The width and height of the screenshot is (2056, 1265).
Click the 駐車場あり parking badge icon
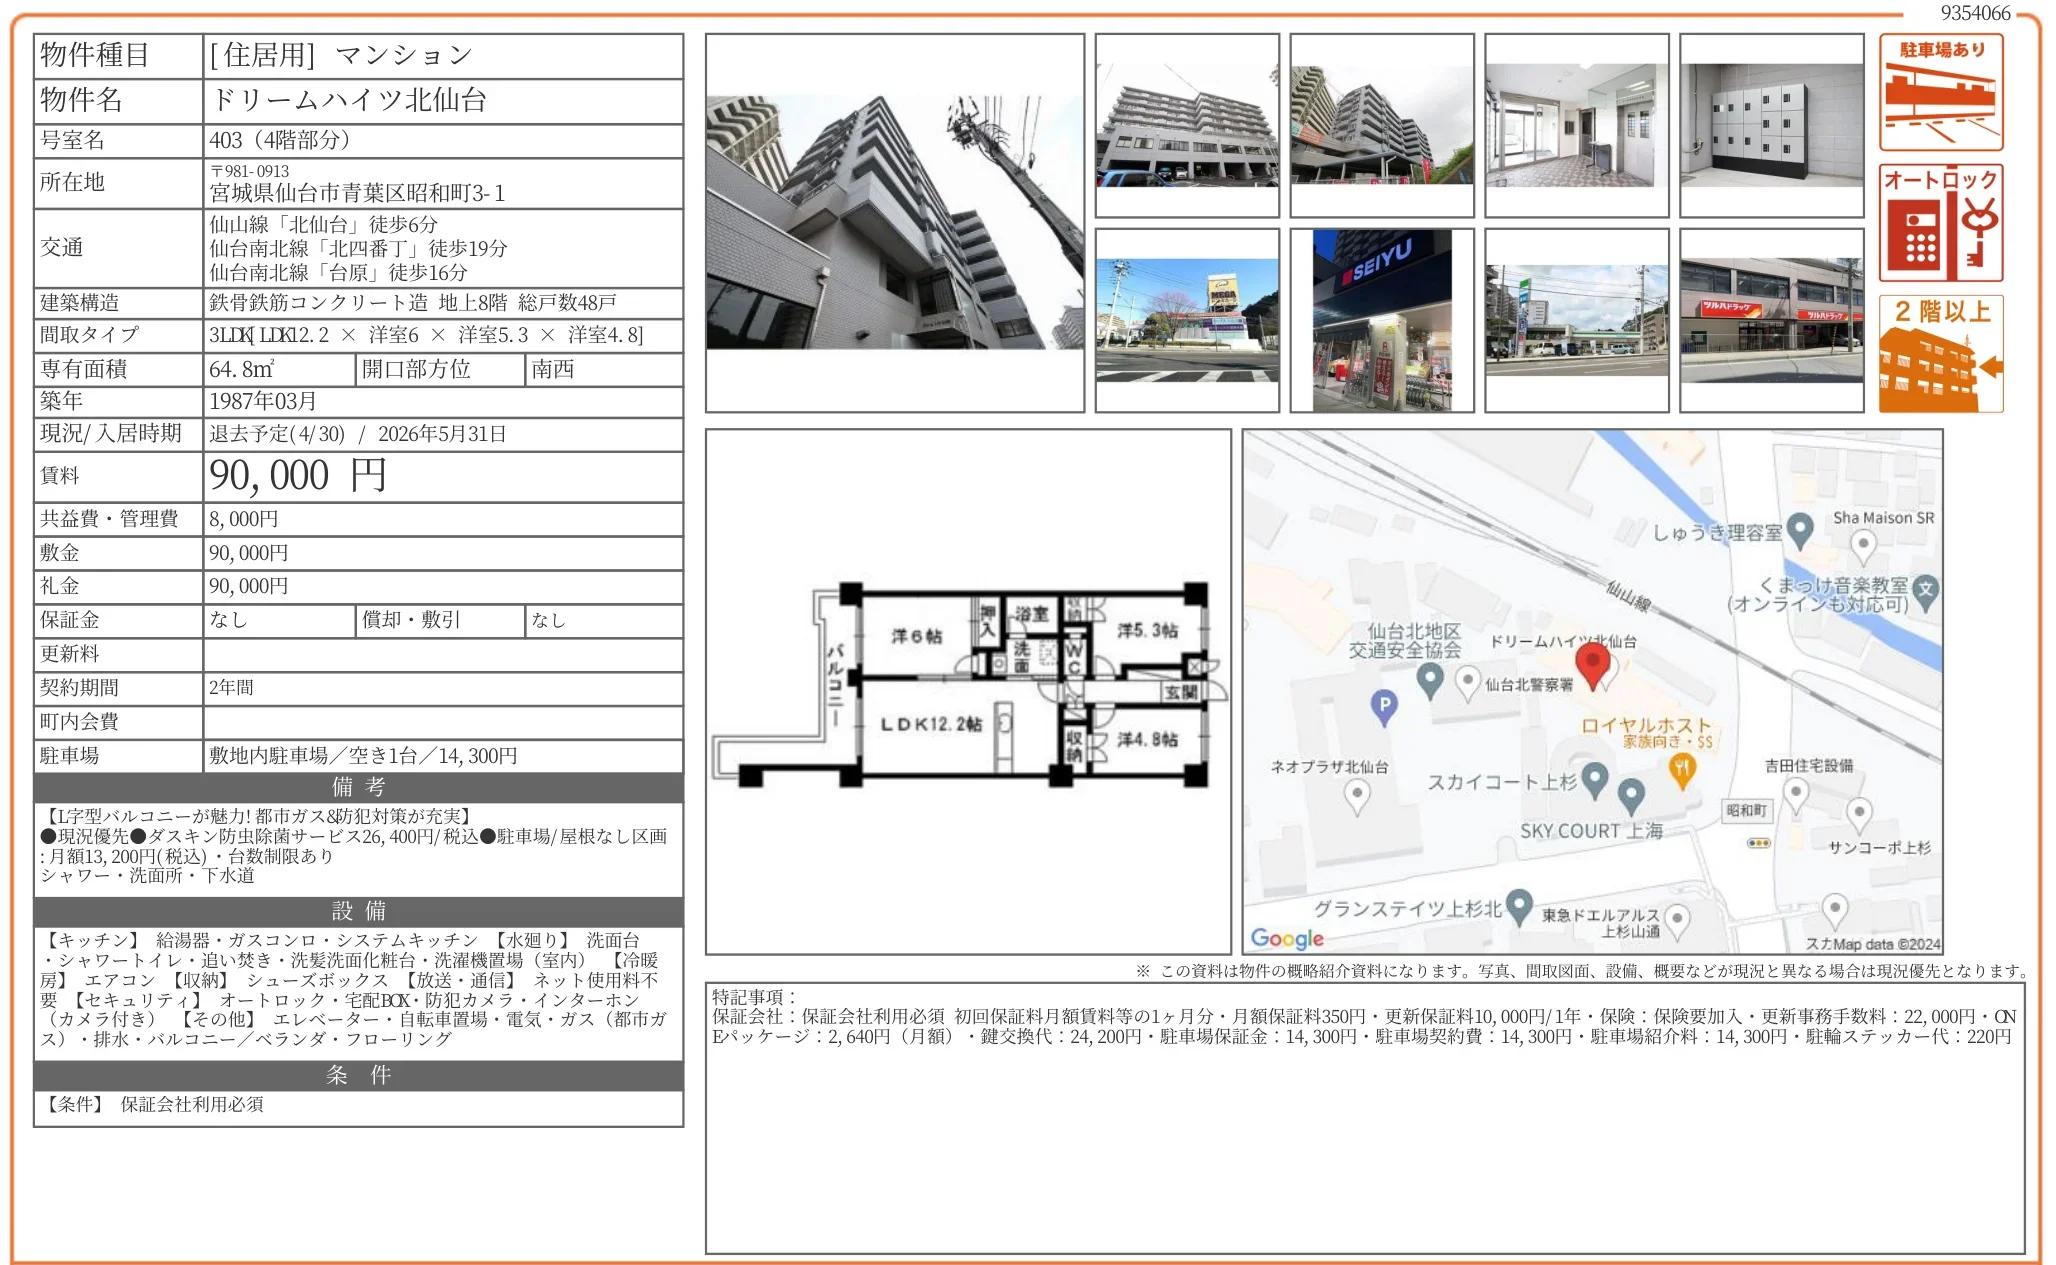click(x=1941, y=90)
